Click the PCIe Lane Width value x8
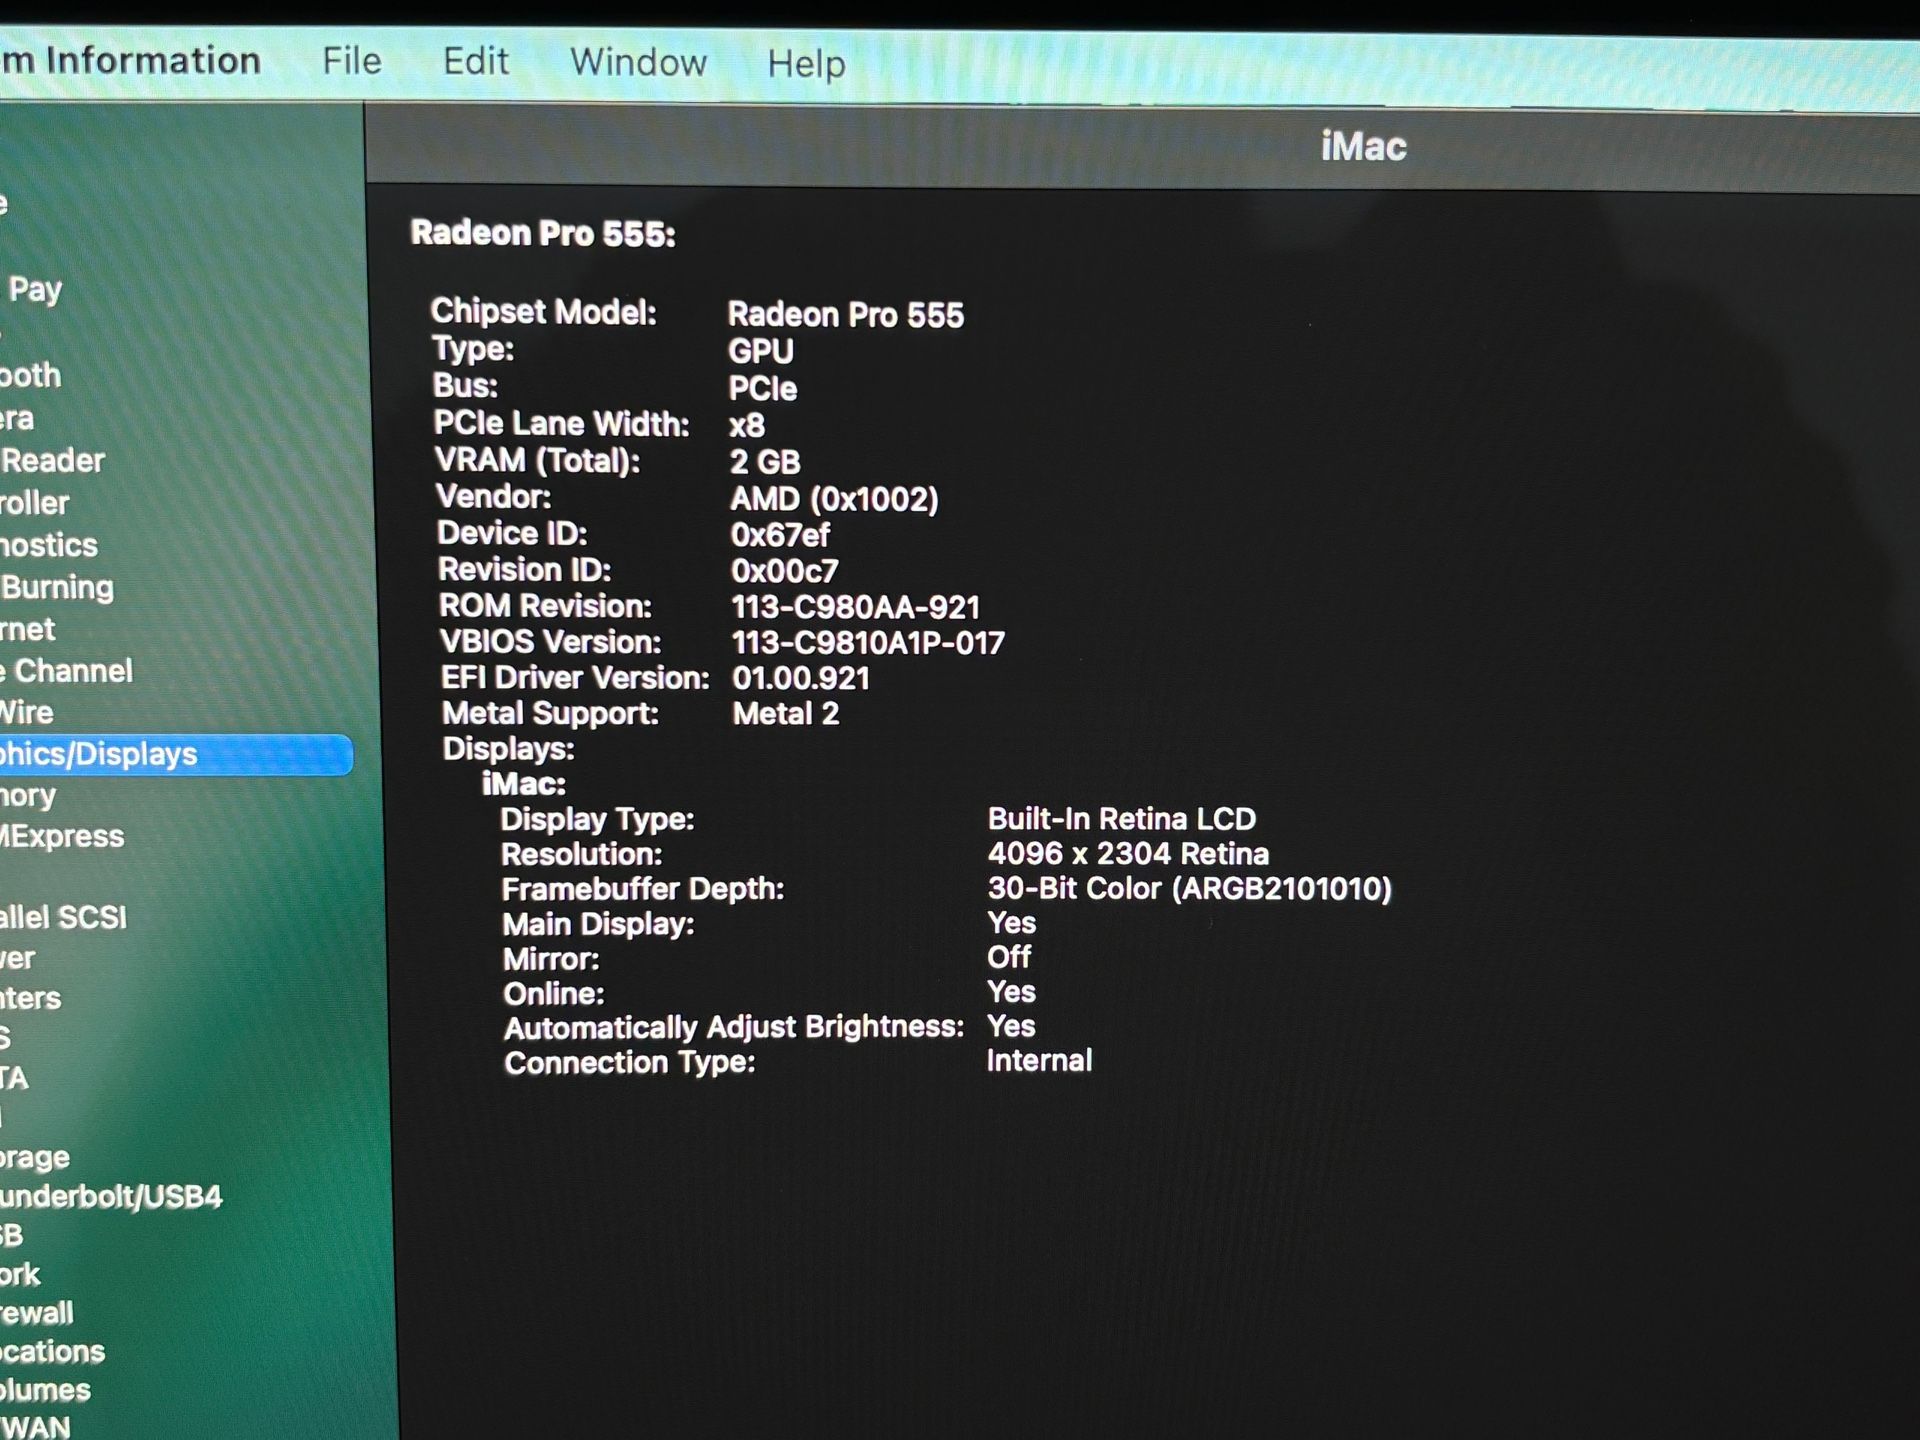Viewport: 1920px width, 1440px height. click(747, 426)
